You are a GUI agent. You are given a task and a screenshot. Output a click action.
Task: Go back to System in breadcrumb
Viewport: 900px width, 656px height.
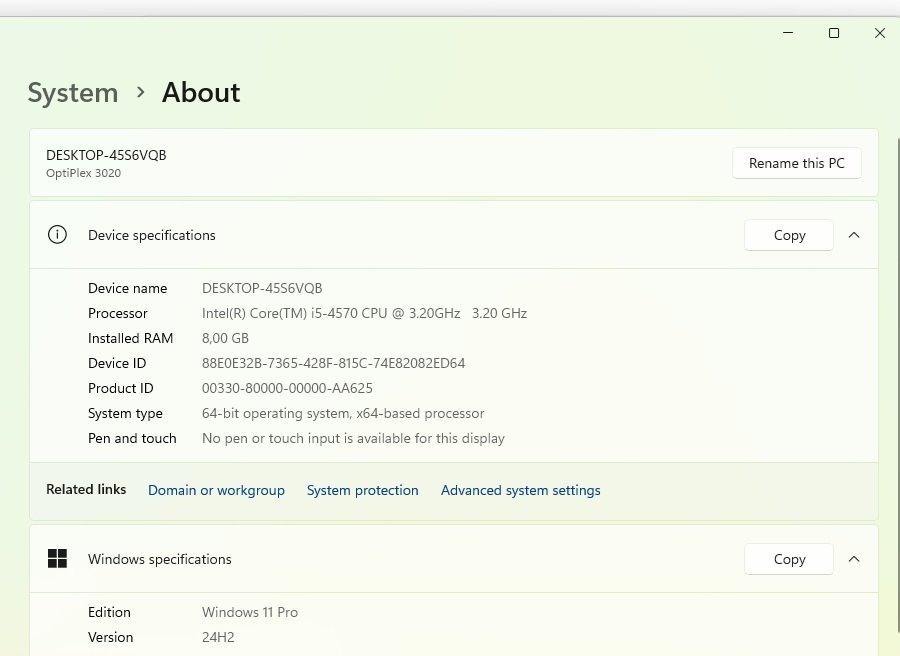coord(72,93)
